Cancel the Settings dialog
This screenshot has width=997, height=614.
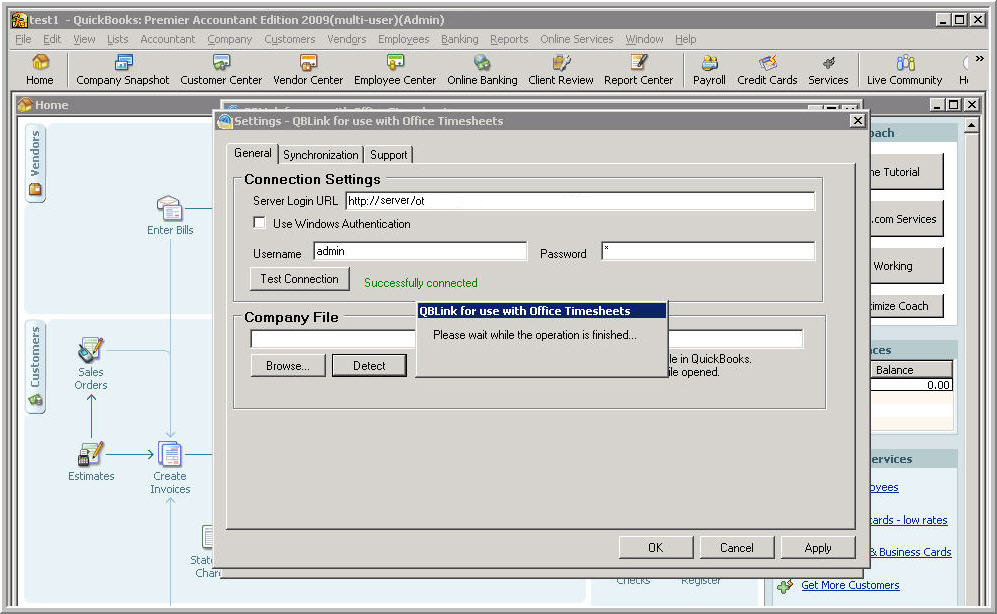(x=736, y=547)
